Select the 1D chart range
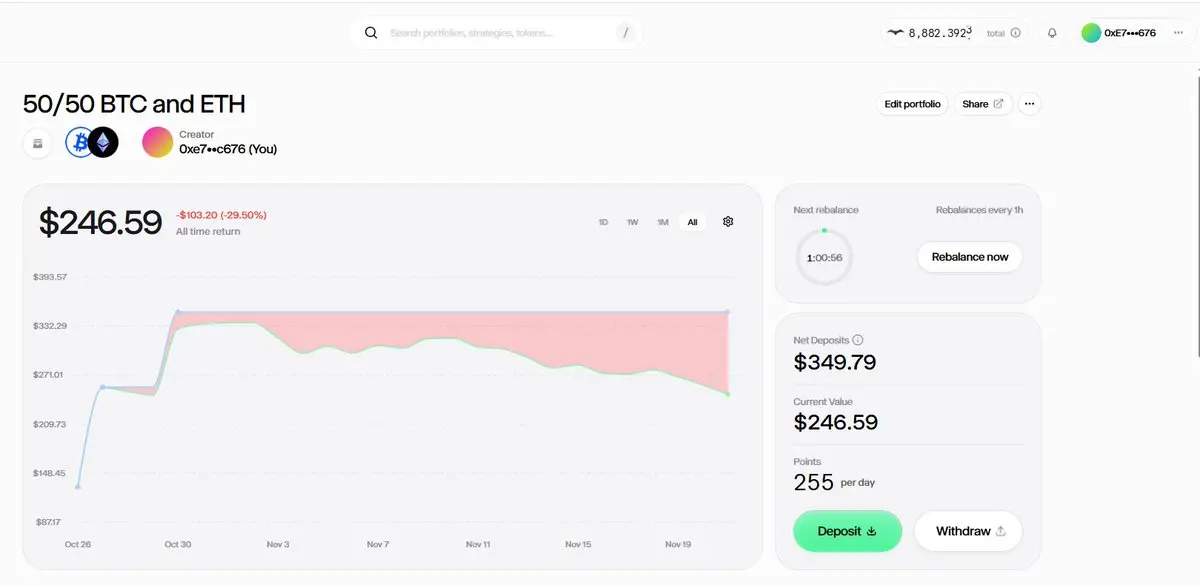 click(x=603, y=222)
